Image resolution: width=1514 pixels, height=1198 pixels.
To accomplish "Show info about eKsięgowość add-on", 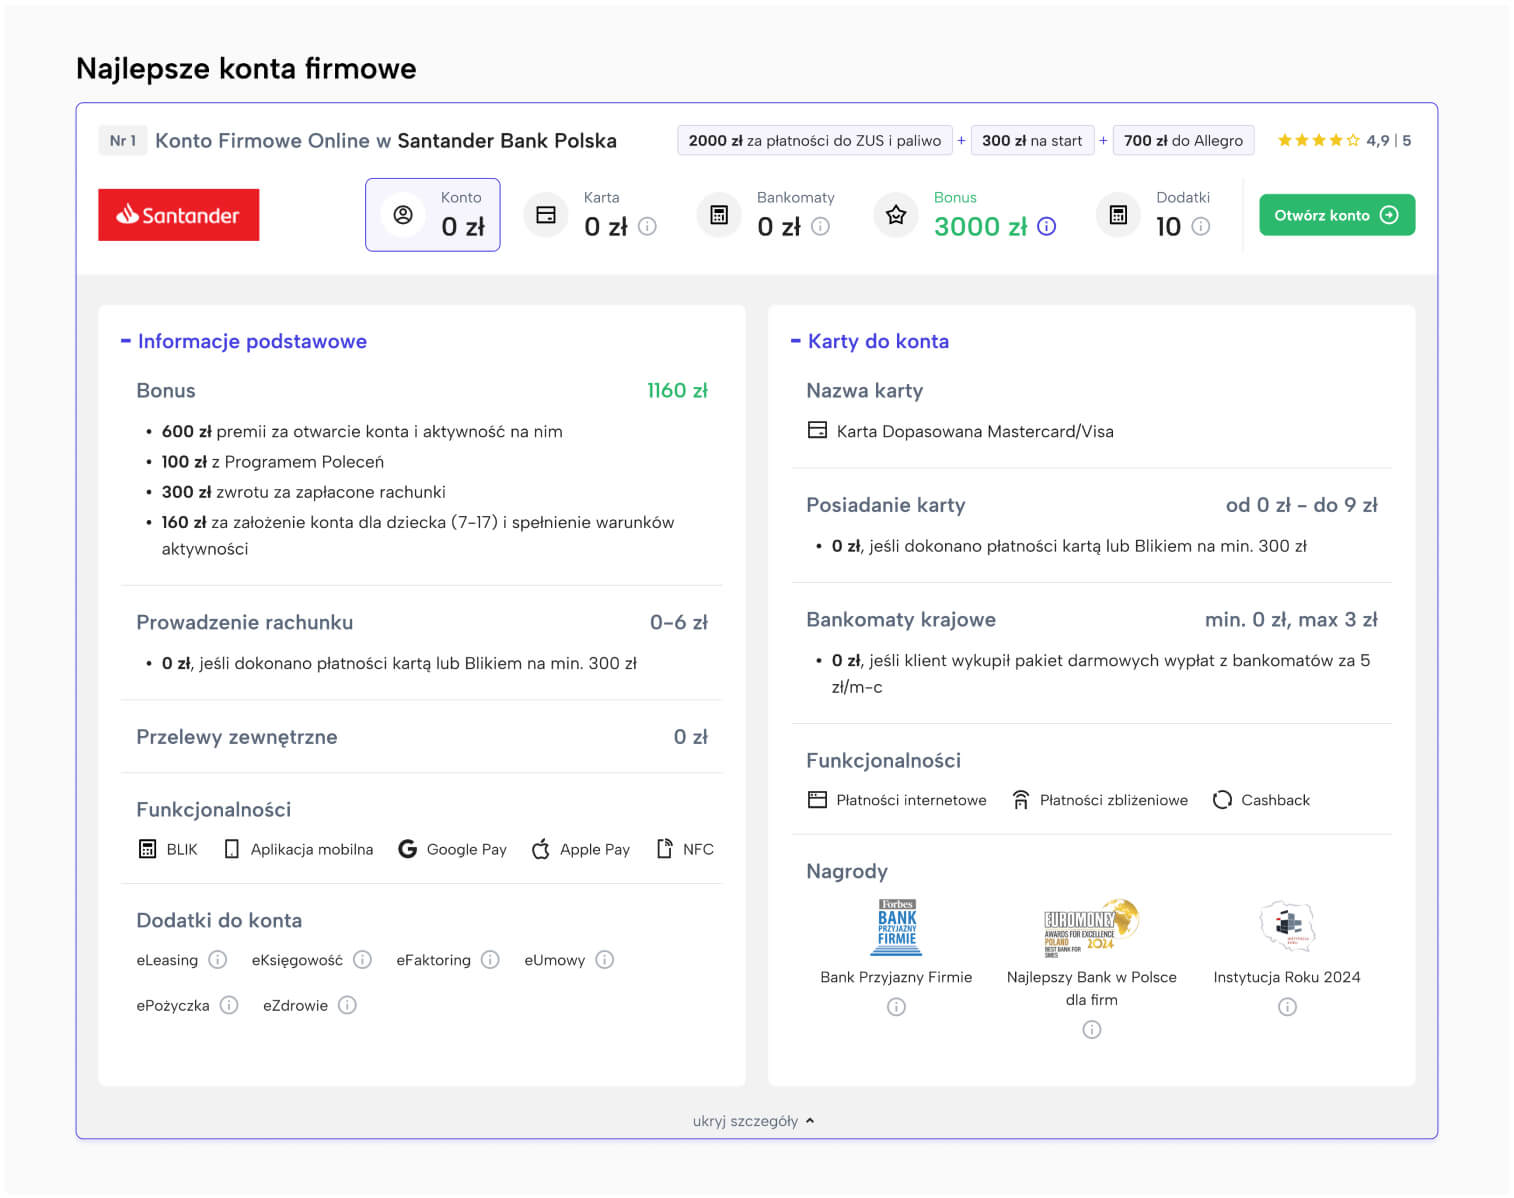I will coord(362,960).
